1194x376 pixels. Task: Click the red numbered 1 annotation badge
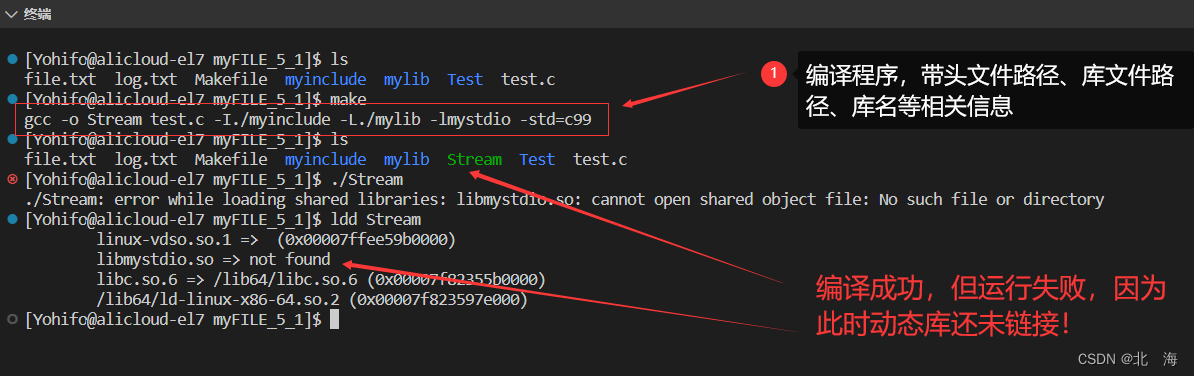pyautogui.click(x=773, y=74)
